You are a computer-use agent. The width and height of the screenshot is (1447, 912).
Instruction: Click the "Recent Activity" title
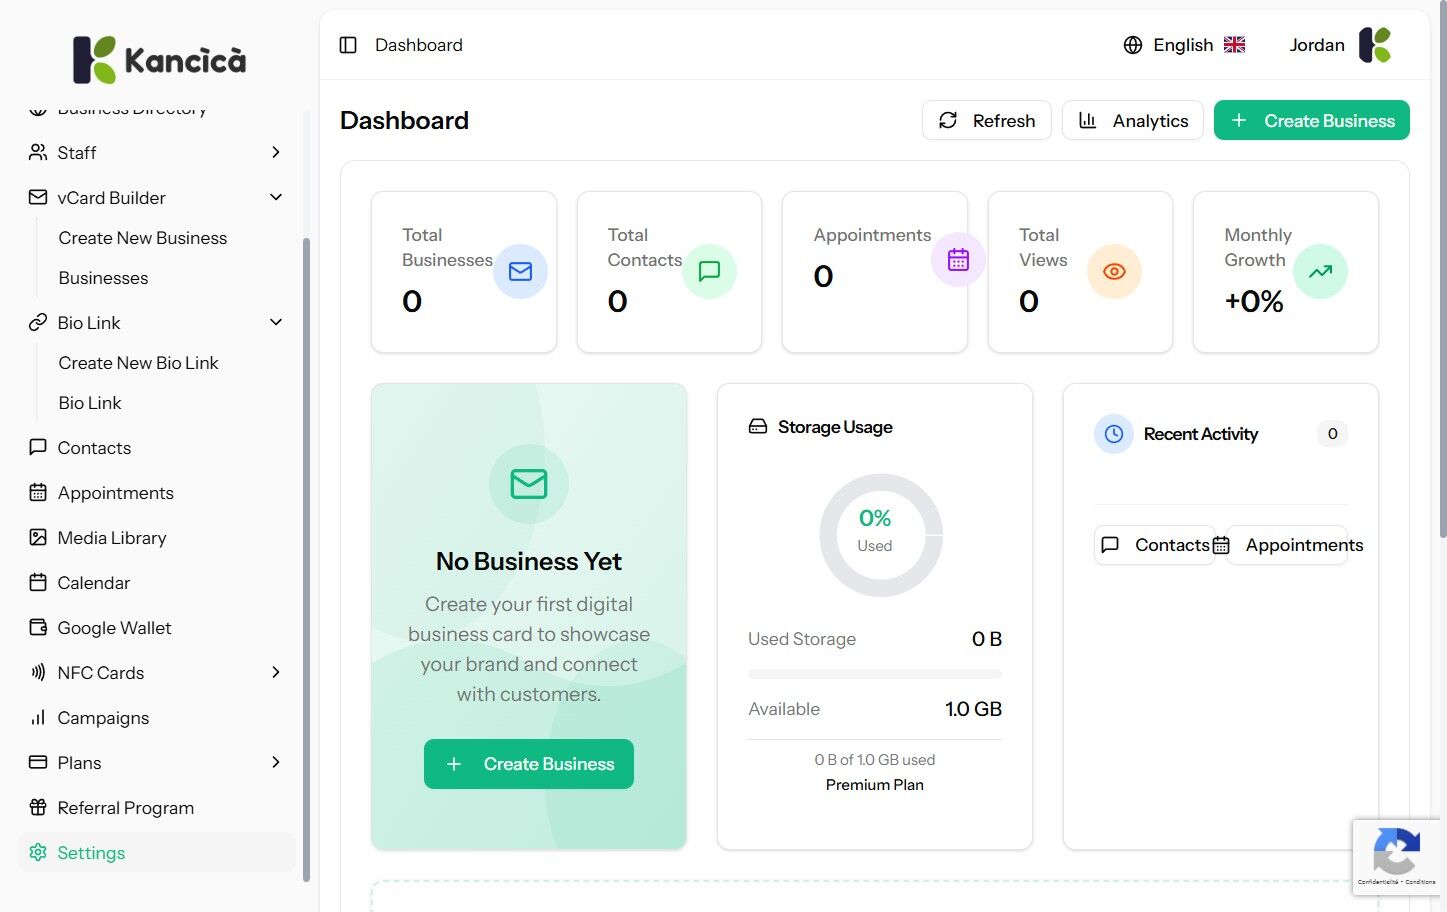pyautogui.click(x=1201, y=434)
